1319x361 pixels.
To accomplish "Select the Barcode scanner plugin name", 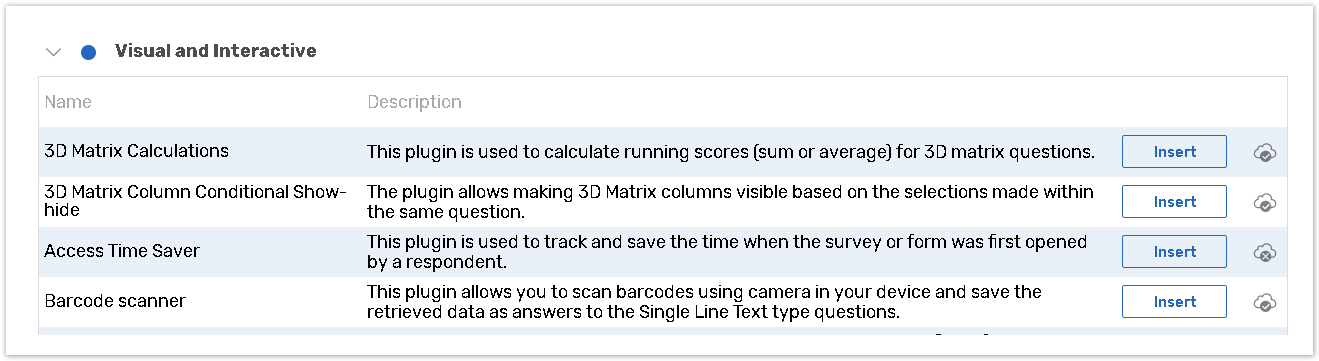I will 115,301.
